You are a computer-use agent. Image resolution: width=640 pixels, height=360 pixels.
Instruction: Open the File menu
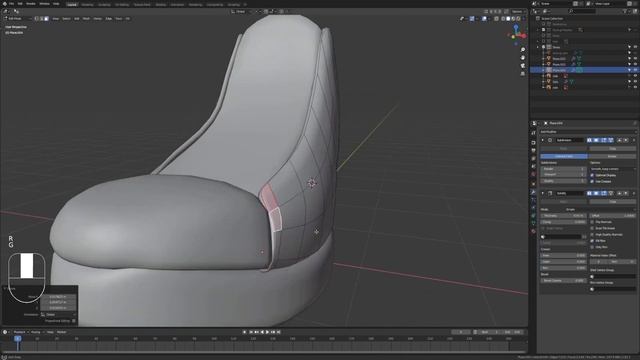coord(11,4)
